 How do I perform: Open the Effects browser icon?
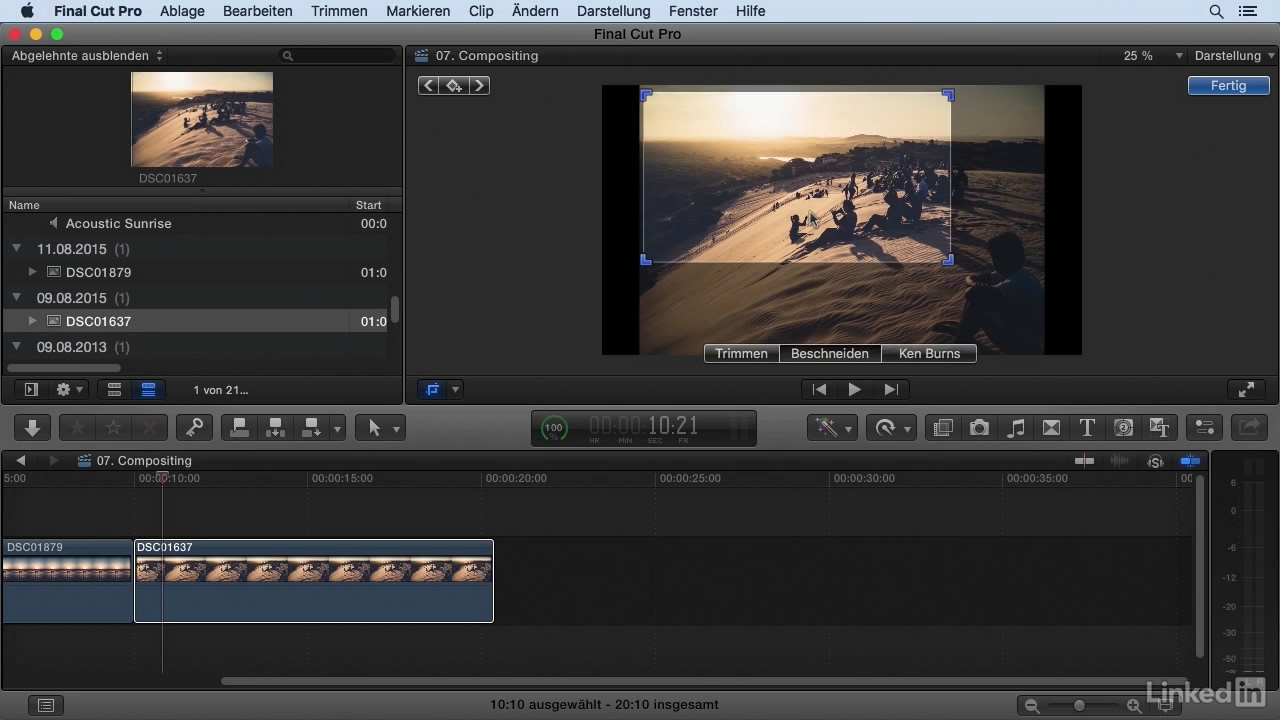click(x=943, y=428)
